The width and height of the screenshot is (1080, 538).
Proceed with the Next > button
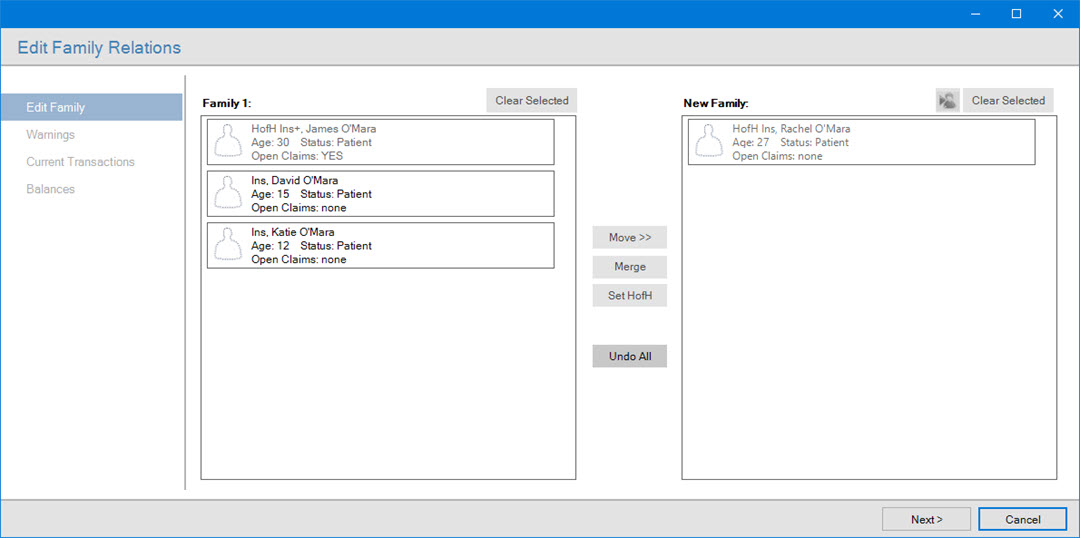(926, 519)
